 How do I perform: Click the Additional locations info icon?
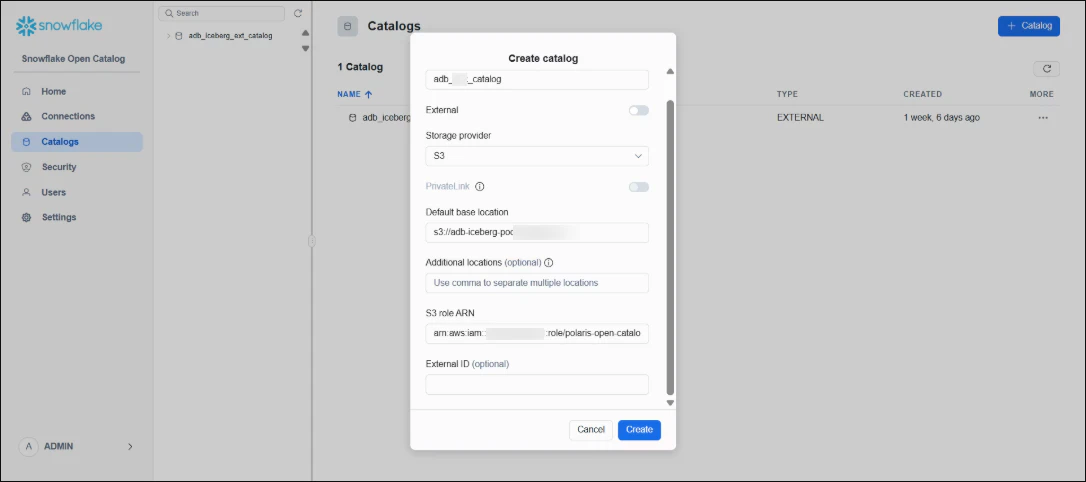pos(549,262)
